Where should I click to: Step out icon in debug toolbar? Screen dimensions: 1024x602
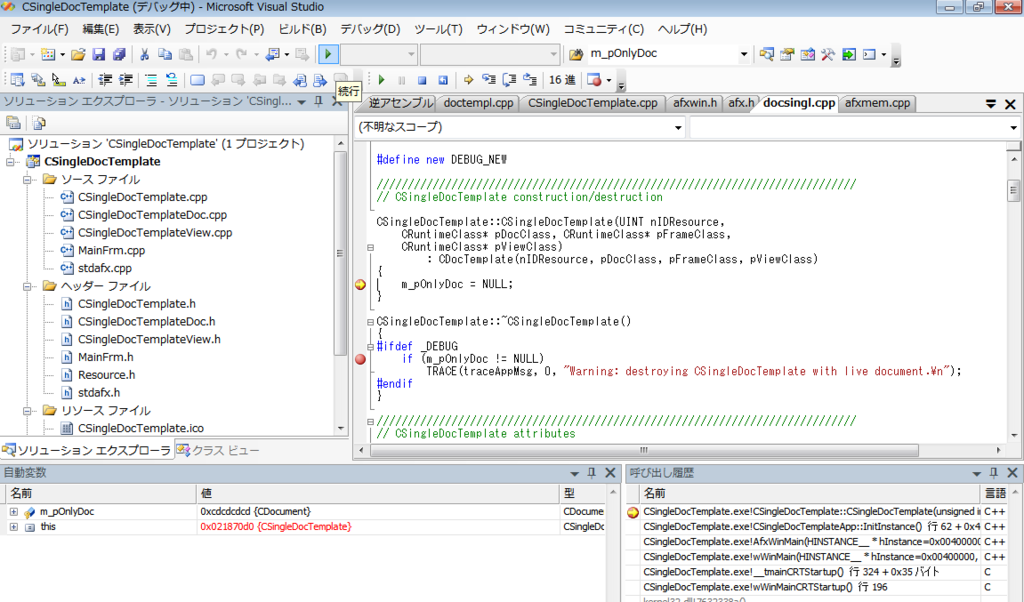530,80
